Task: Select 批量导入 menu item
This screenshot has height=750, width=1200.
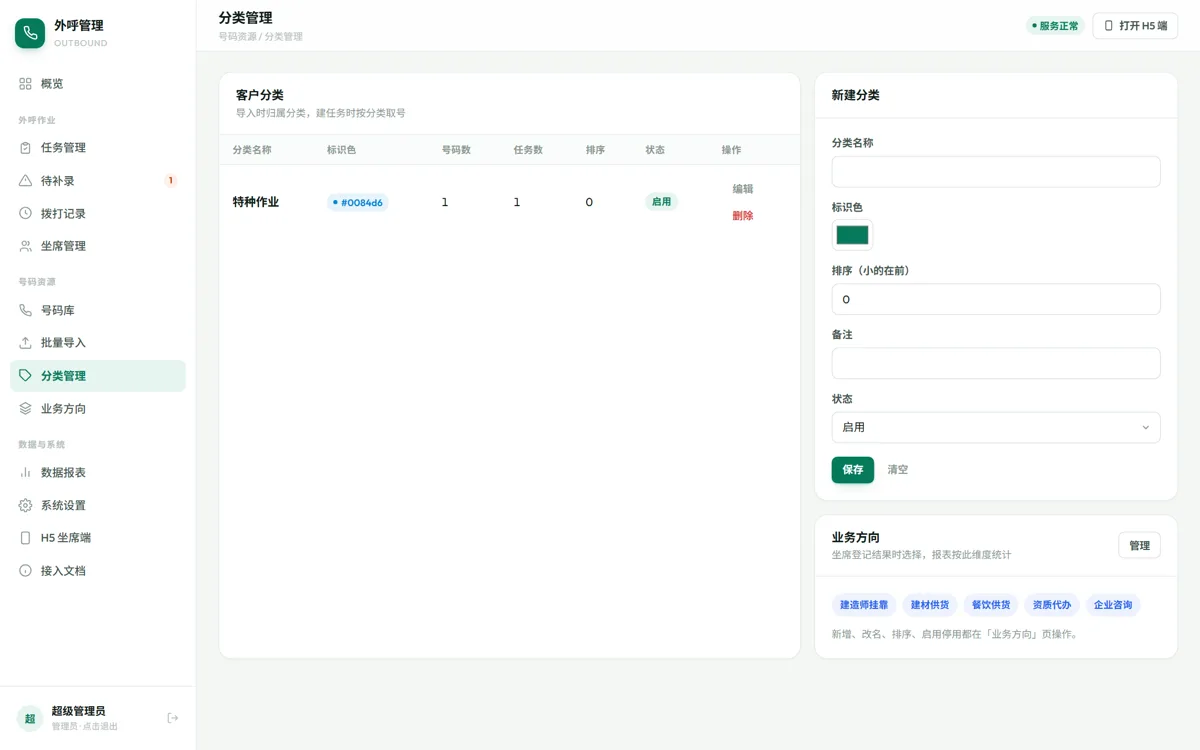Action: tap(98, 343)
